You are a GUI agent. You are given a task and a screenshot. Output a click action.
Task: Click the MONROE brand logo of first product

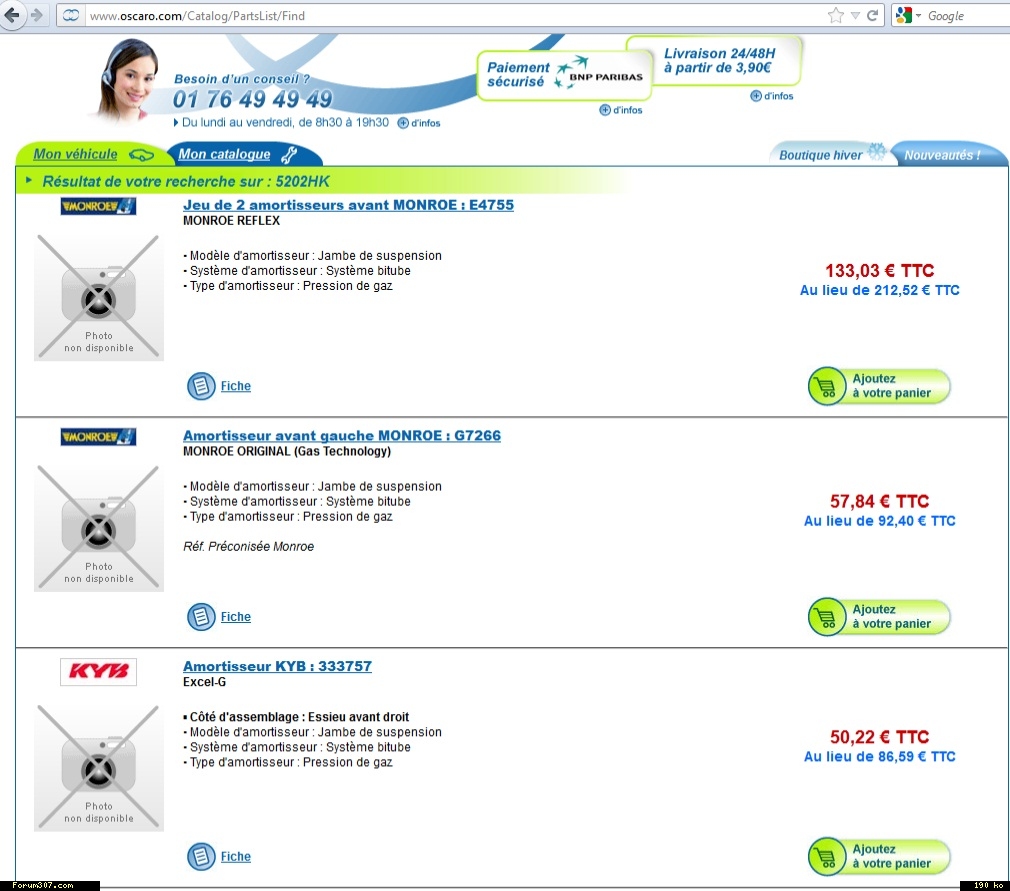pyautogui.click(x=98, y=206)
